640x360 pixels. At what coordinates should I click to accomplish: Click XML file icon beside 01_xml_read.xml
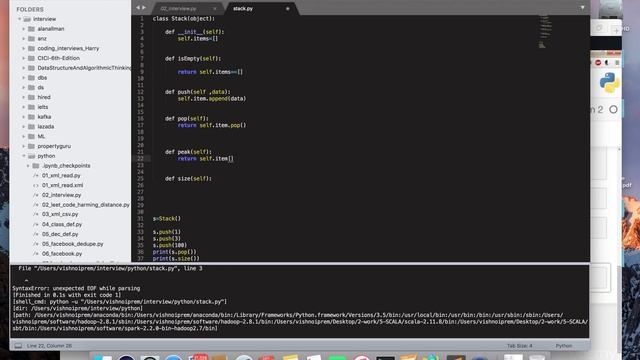(x=36, y=185)
